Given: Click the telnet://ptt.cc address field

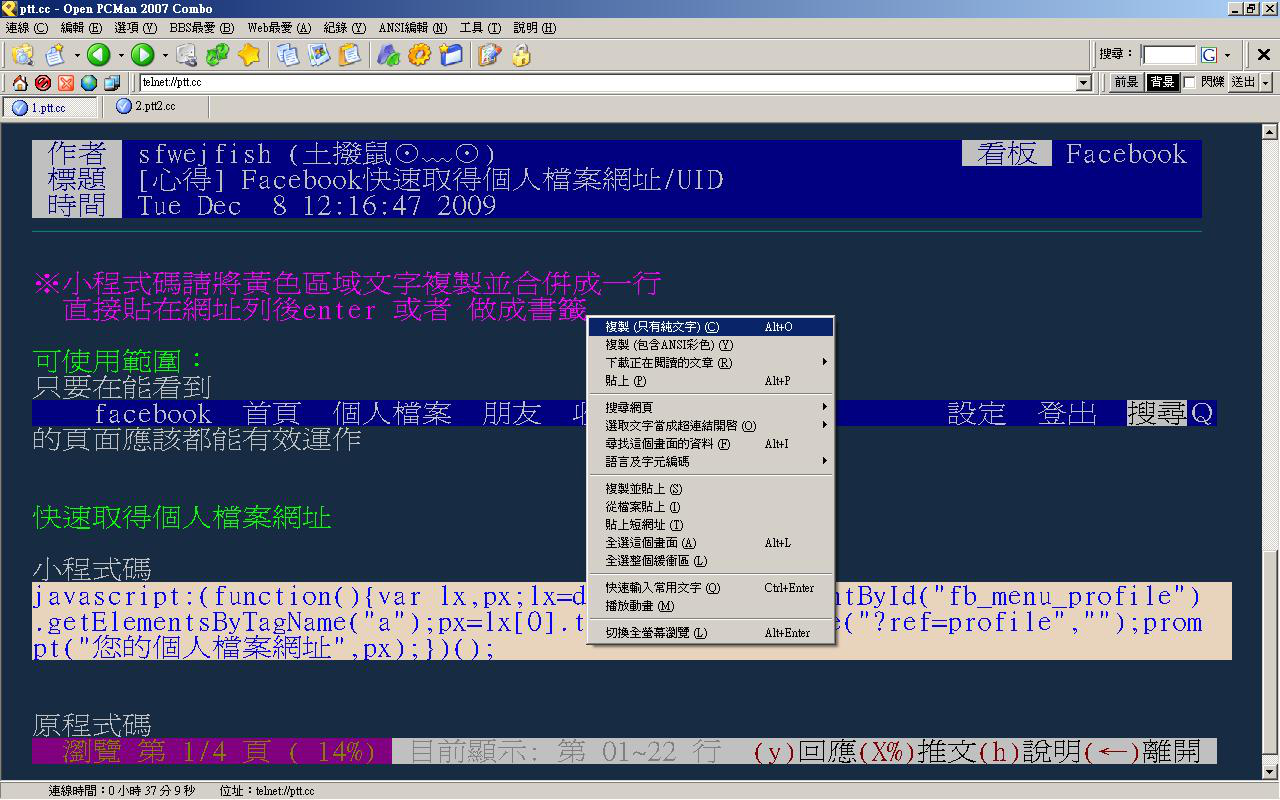Looking at the screenshot, I should (x=607, y=83).
